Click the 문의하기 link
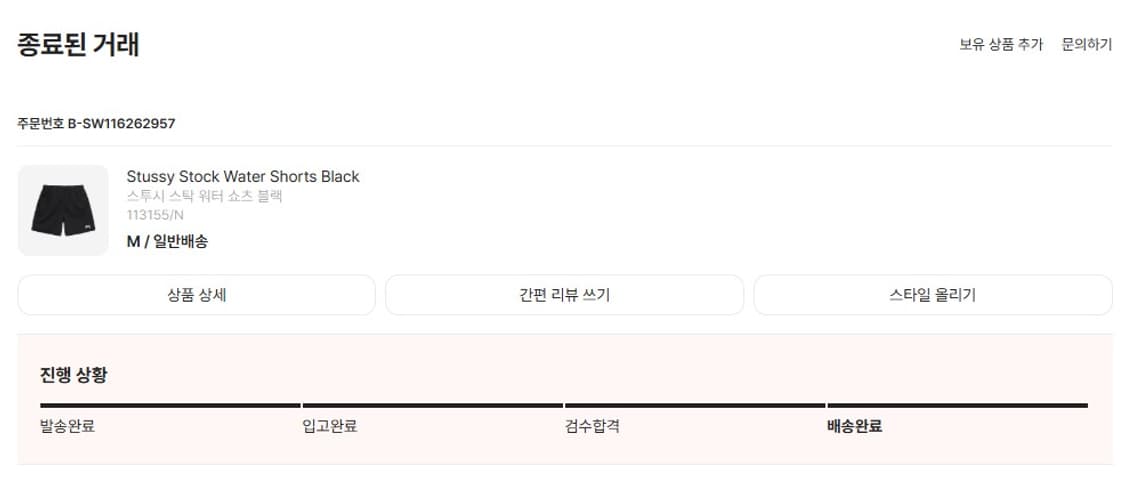 (1086, 45)
